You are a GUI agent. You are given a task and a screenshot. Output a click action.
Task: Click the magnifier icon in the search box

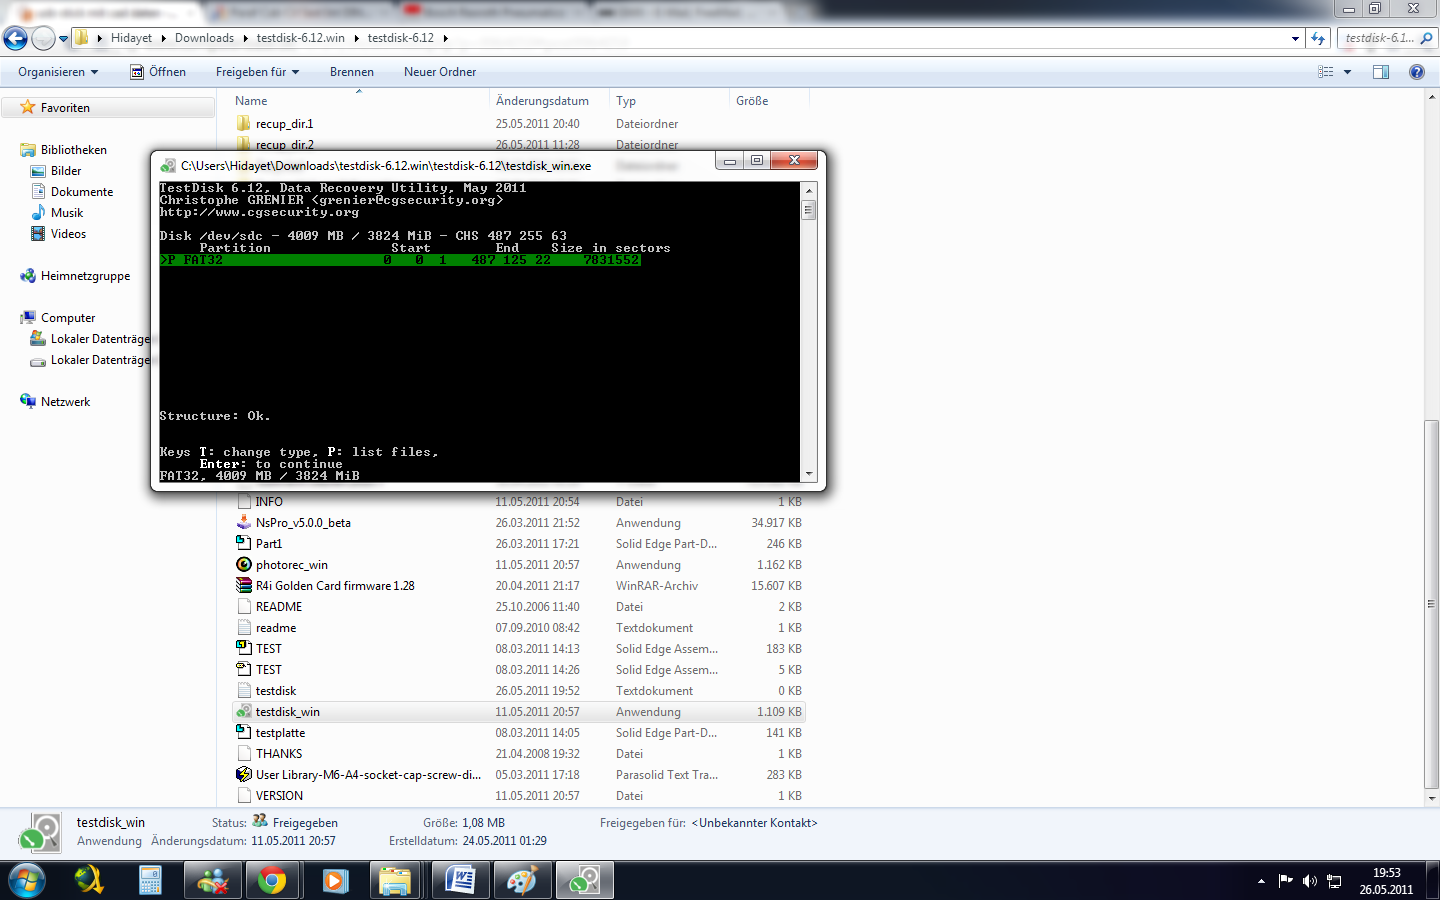click(x=1427, y=38)
